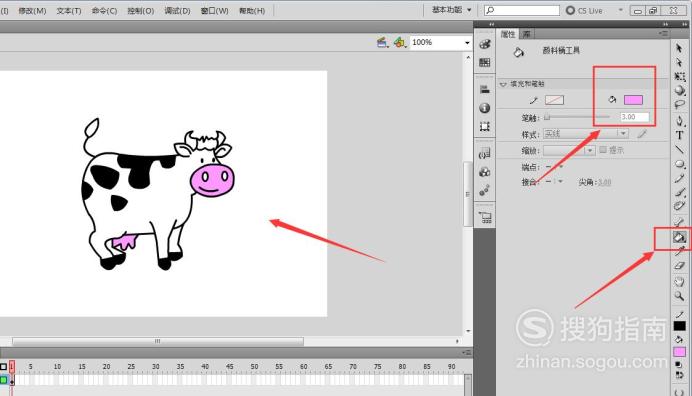Select the Zoom magnifier tool

679,296
